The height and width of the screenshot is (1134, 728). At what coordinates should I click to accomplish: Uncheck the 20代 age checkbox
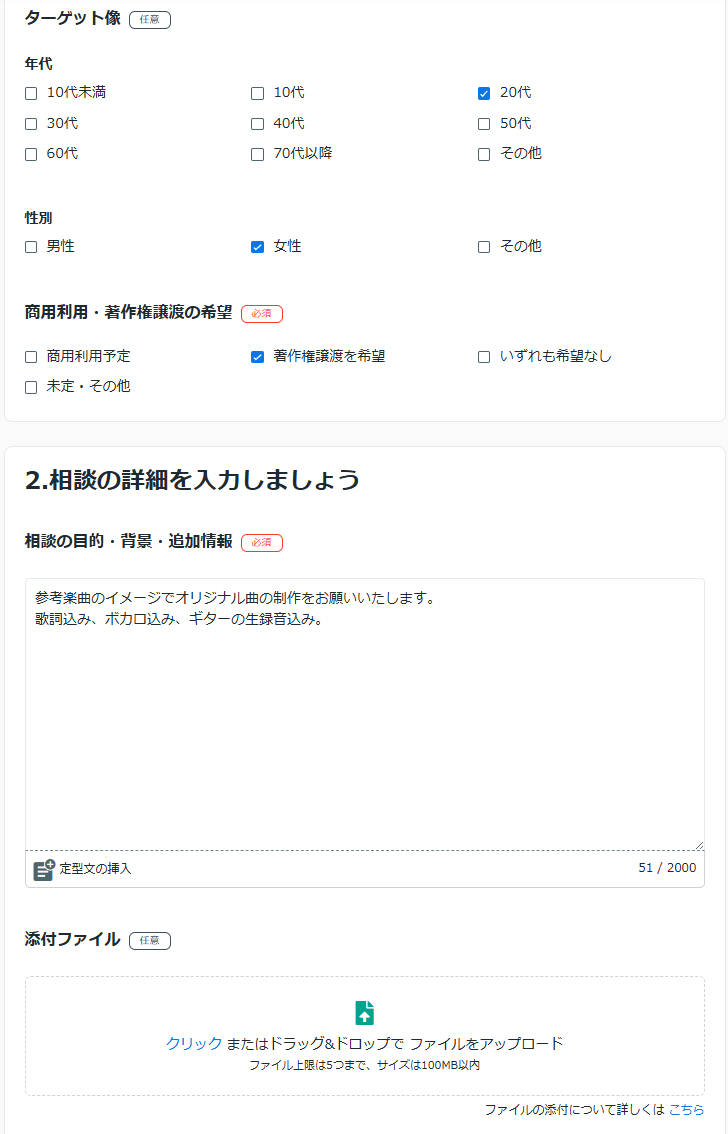pyautogui.click(x=484, y=93)
